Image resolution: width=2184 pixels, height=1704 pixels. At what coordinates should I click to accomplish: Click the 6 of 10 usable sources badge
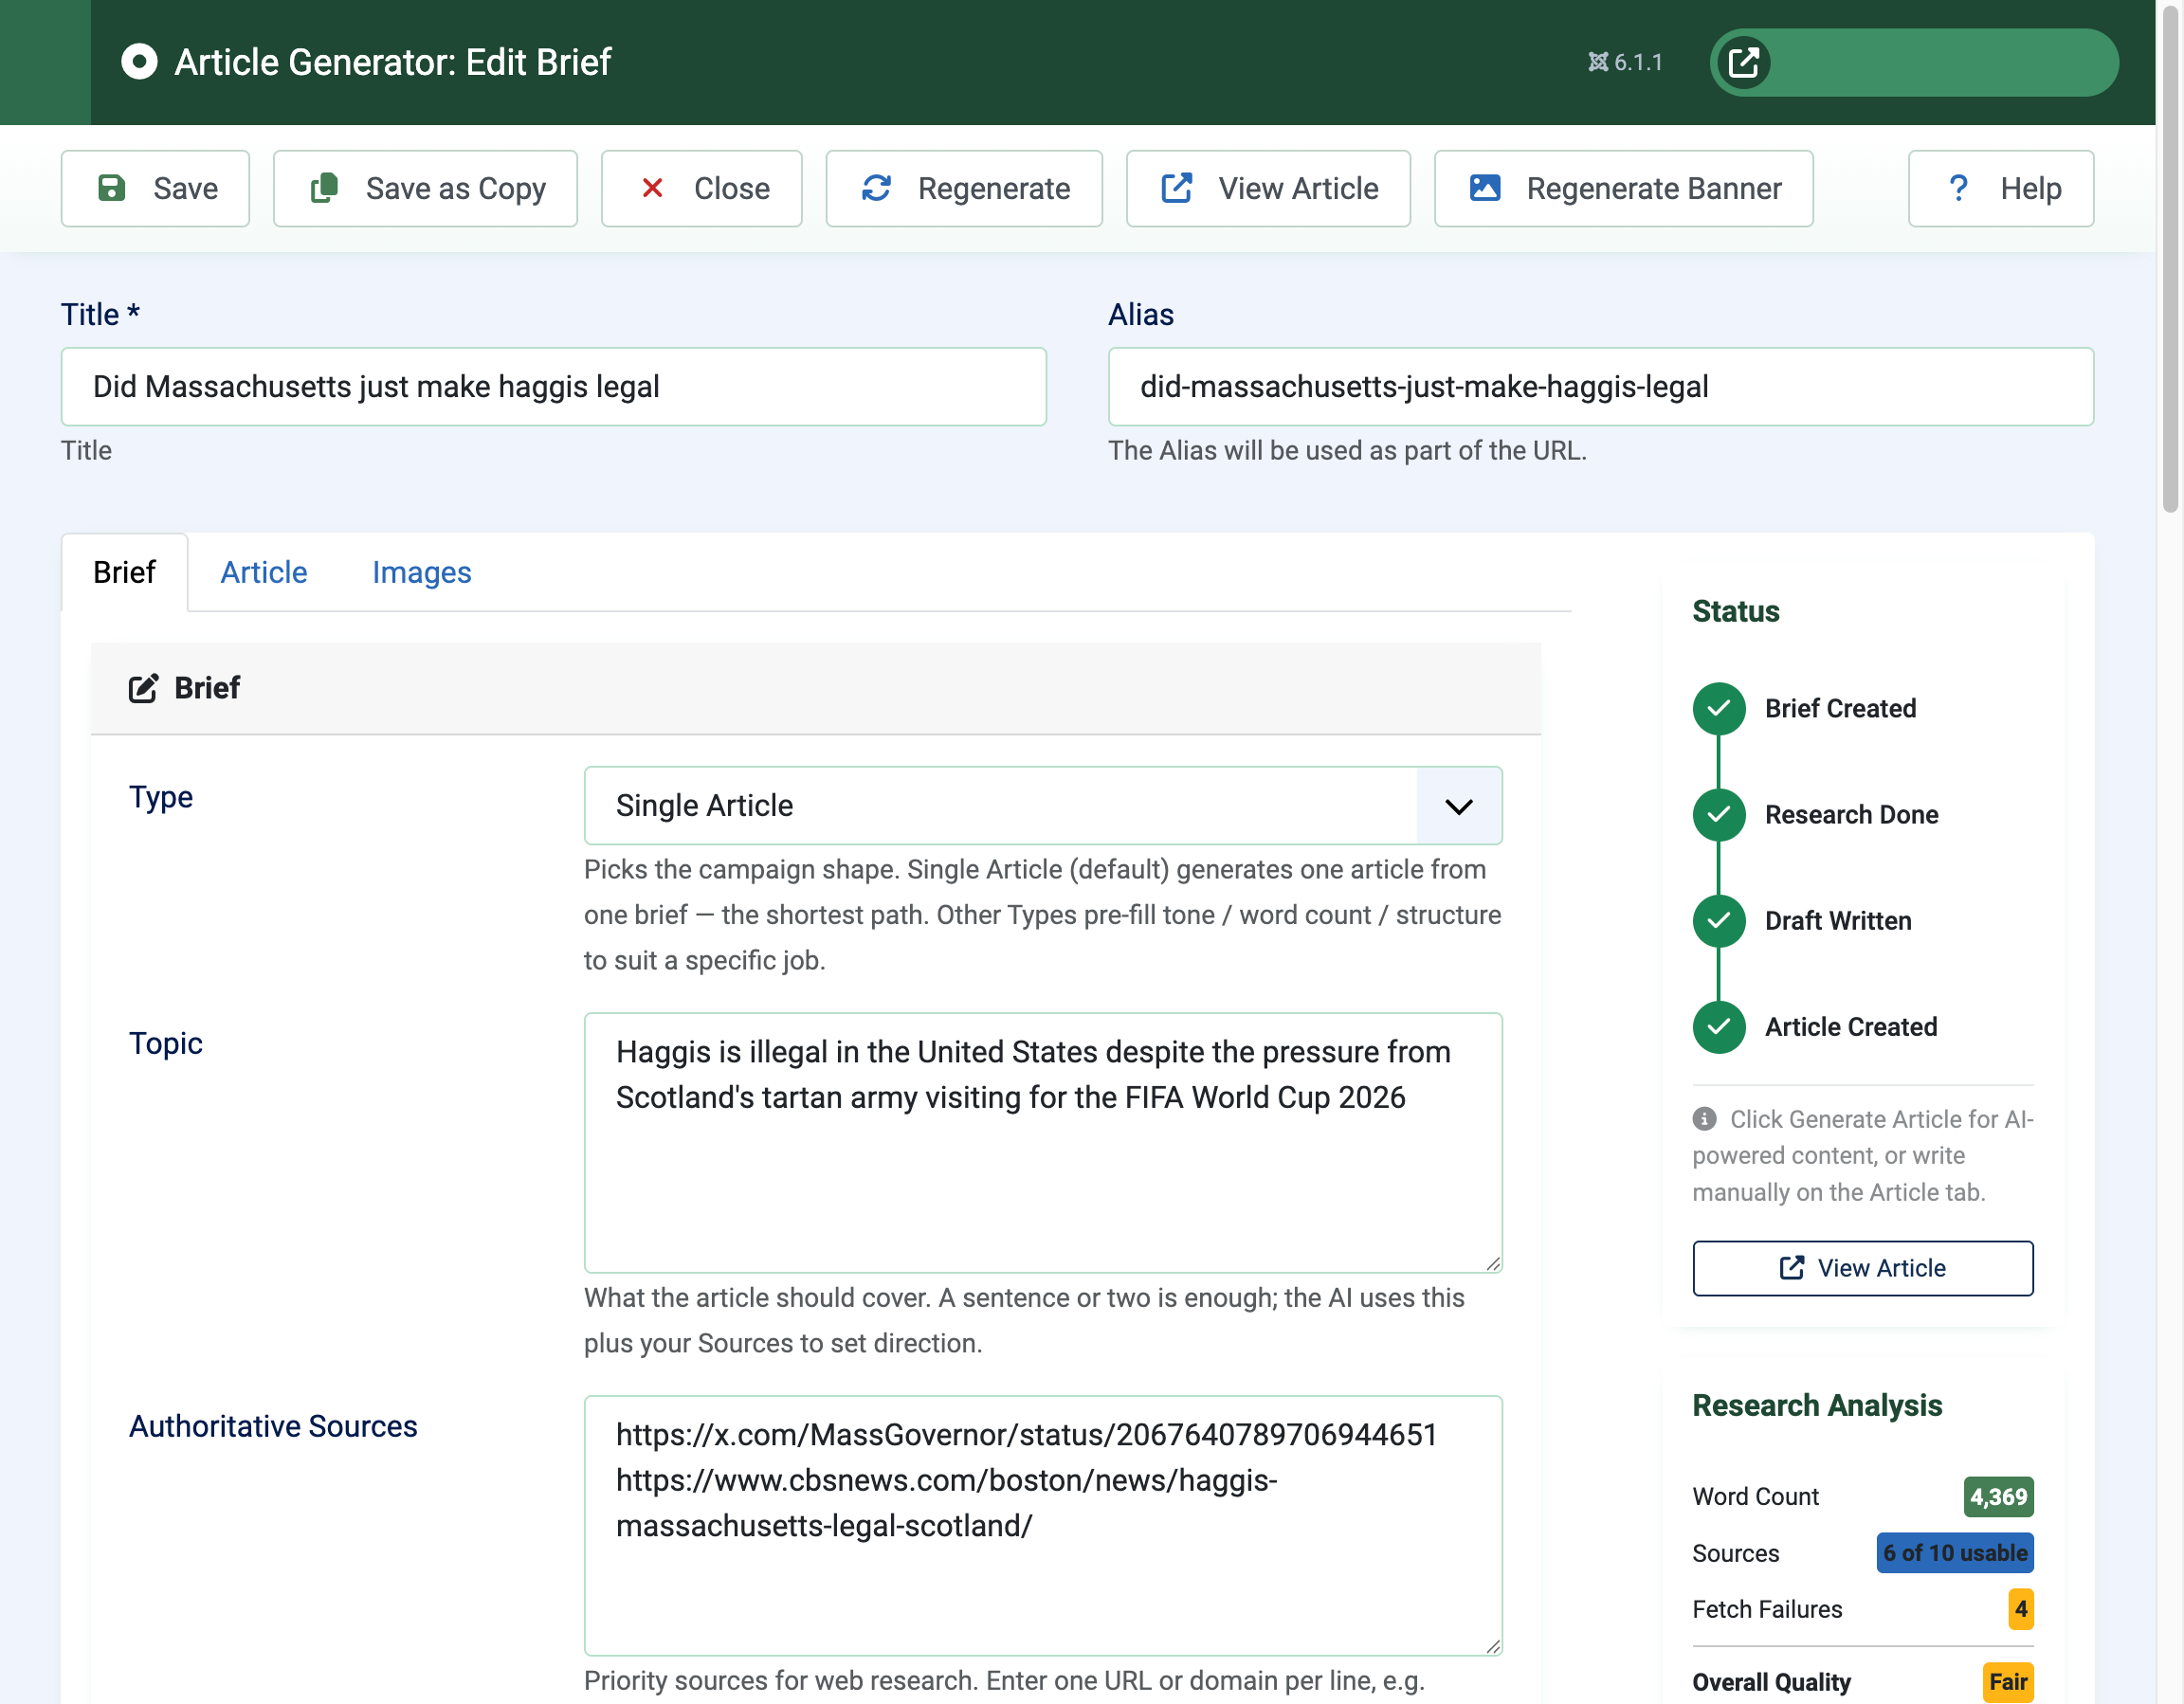point(1954,1552)
